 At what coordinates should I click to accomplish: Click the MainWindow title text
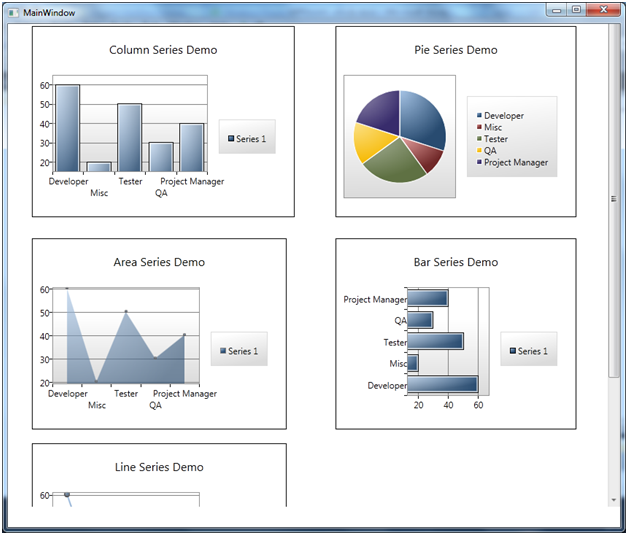point(49,13)
